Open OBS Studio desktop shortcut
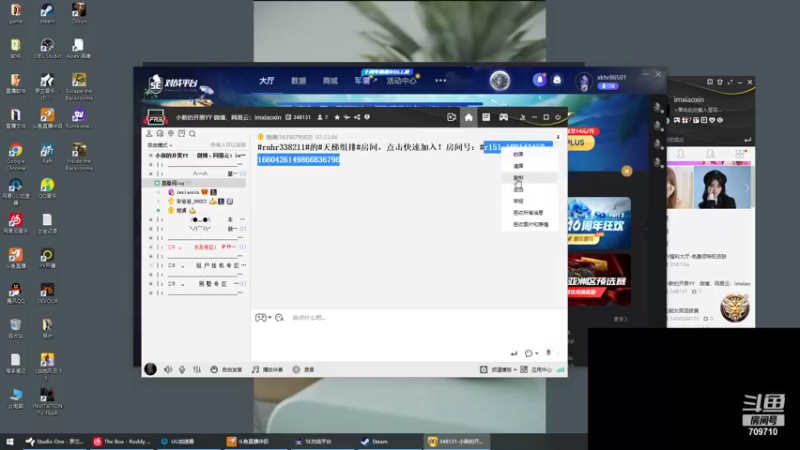800x450 pixels. (47, 48)
